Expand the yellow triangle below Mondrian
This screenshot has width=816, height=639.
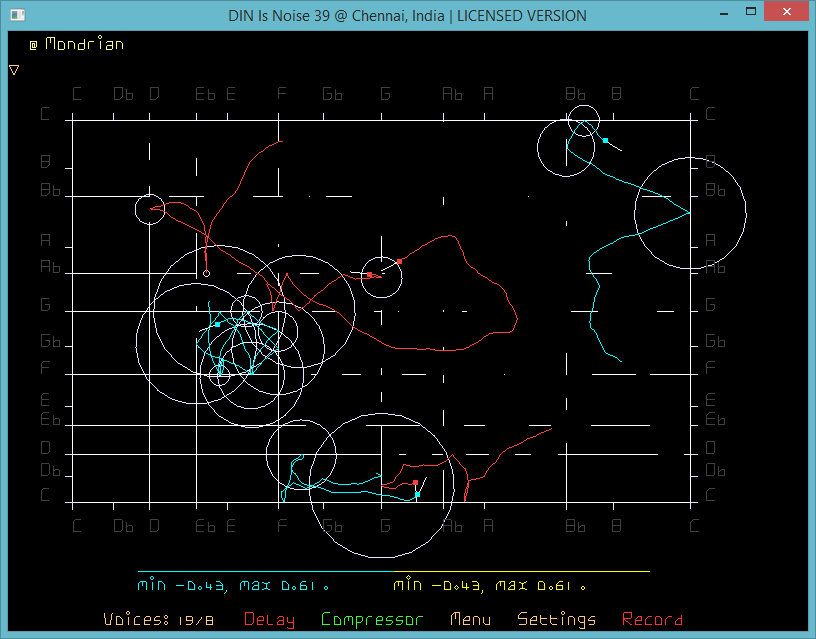[14, 70]
